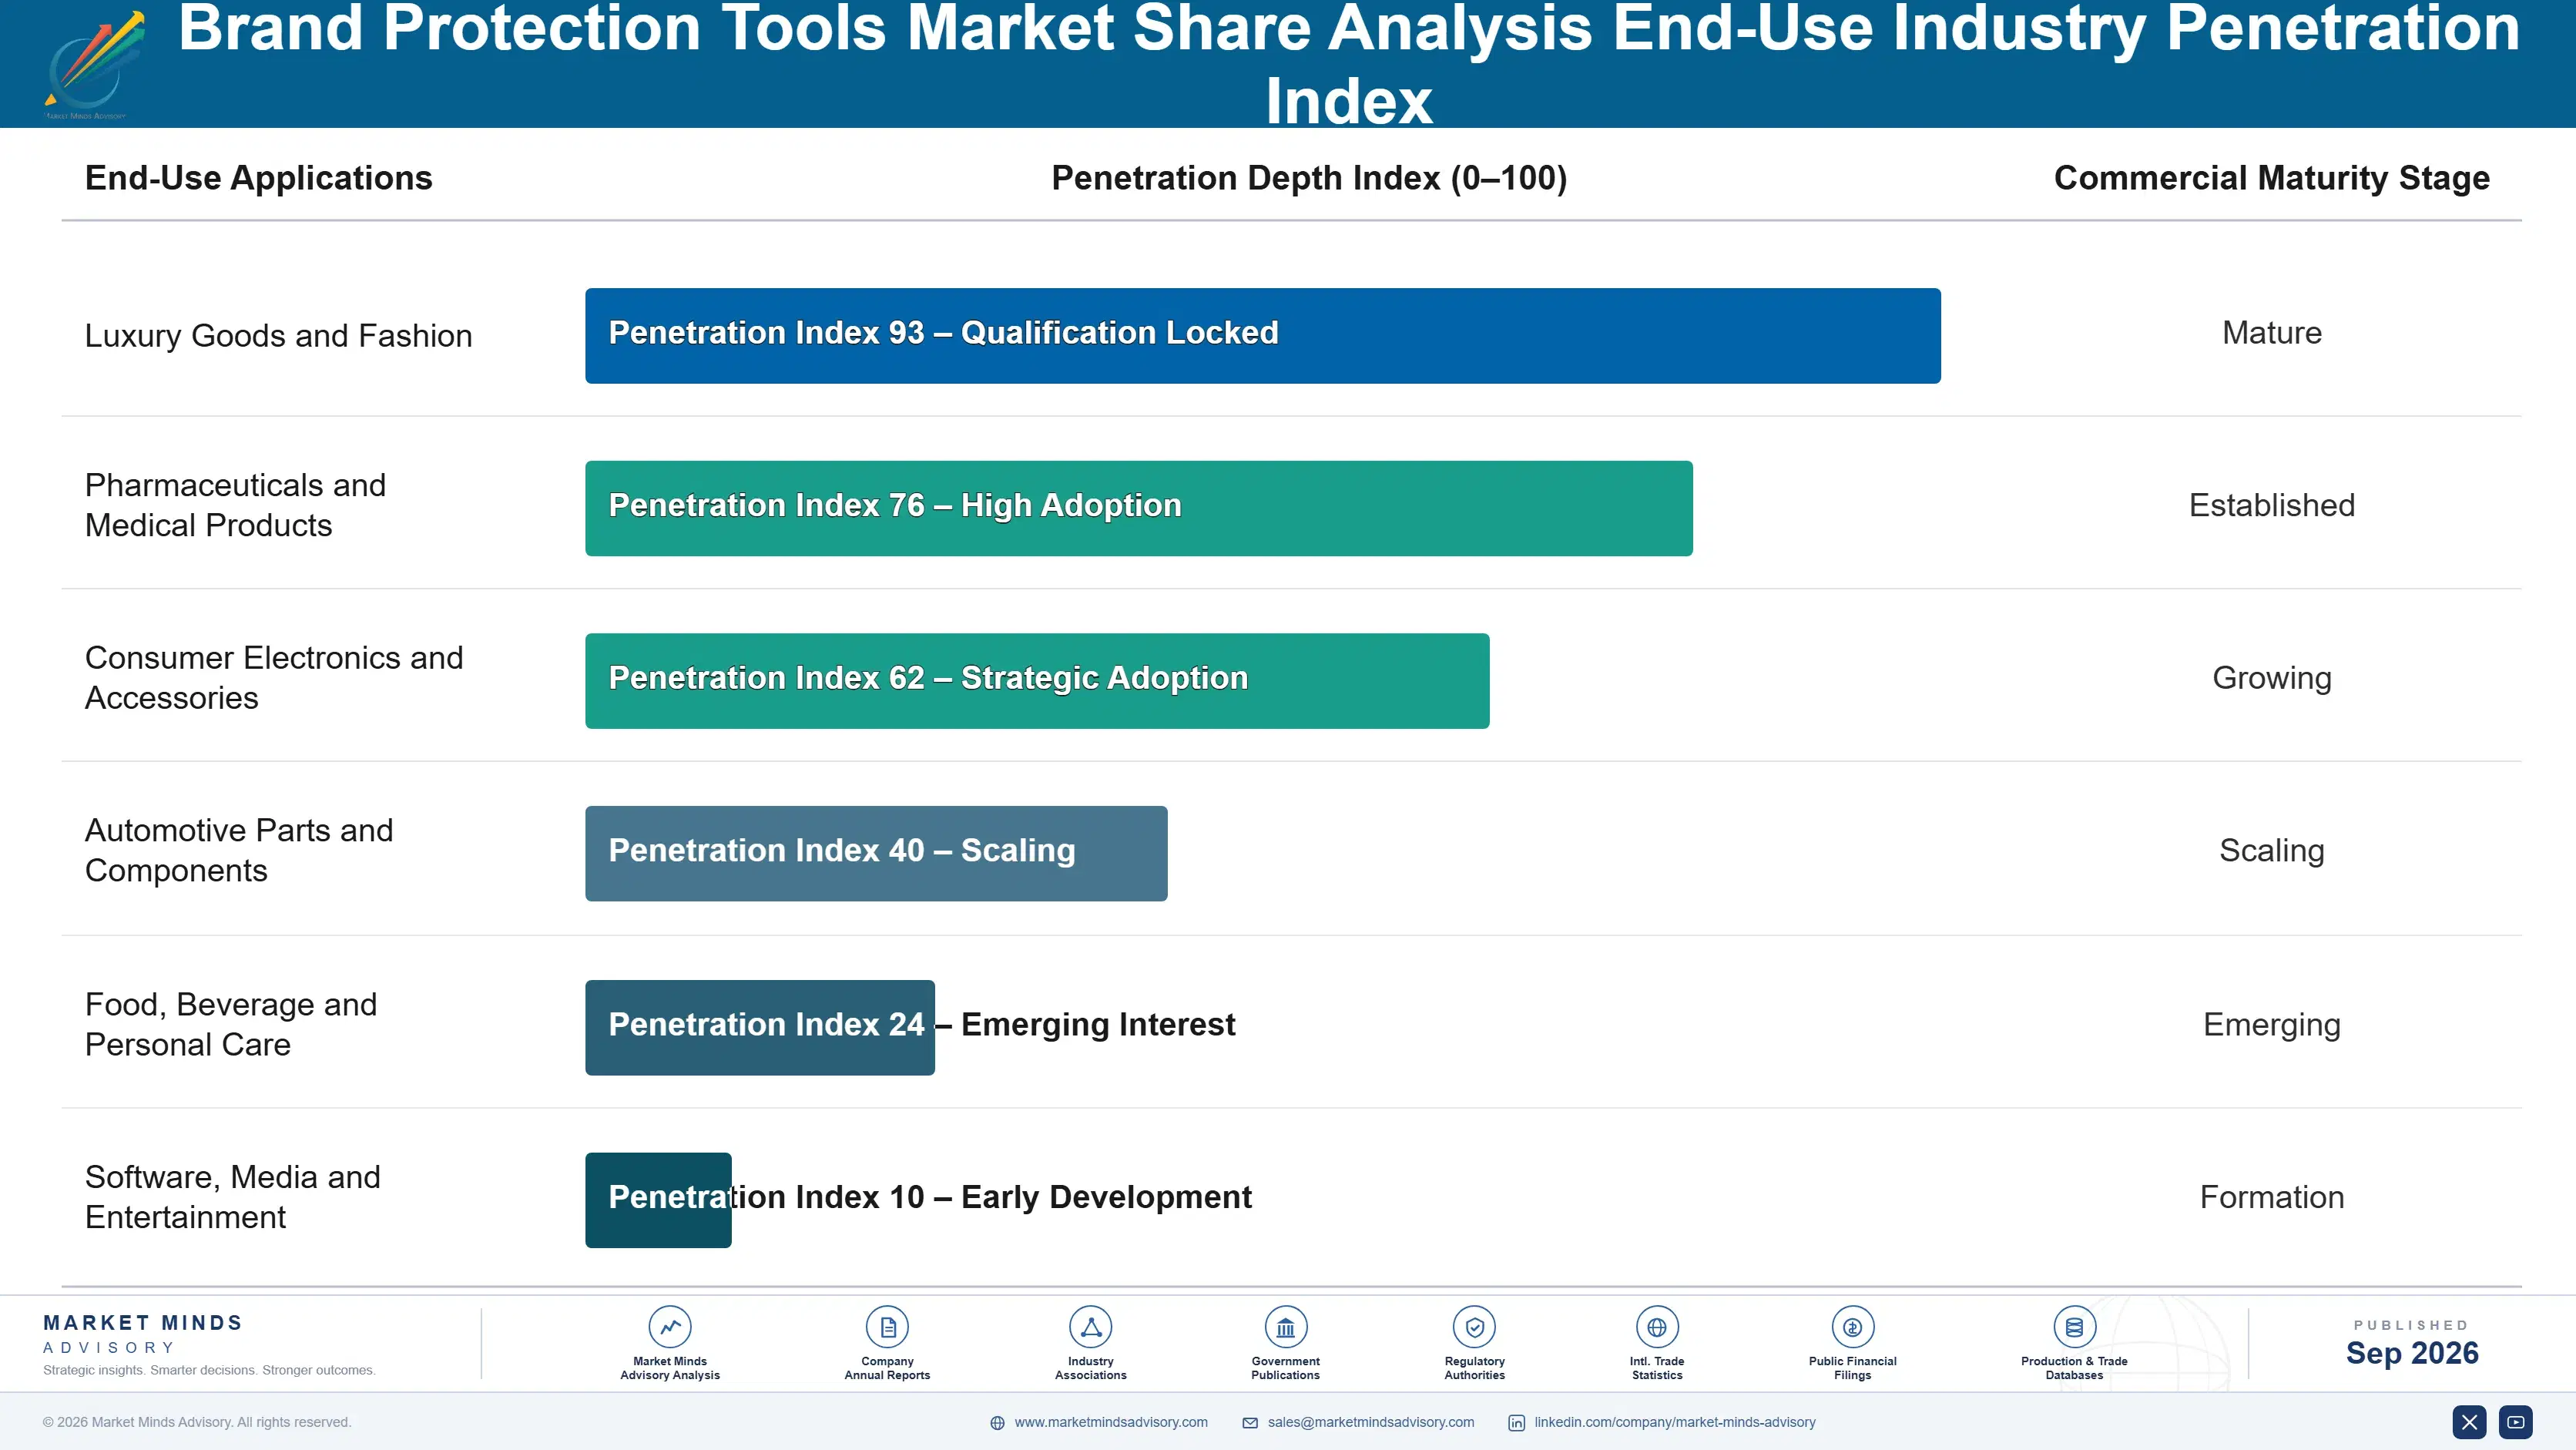Select the Penetration Index 40 Scaling bar
This screenshot has height=1450, width=2576.
[x=876, y=854]
